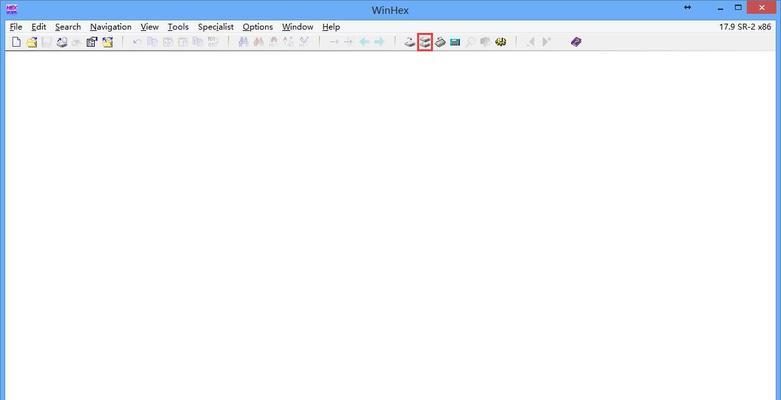Viewport: 781px width, 400px height.
Task: Click the teal Open RAM chip icon
Action: [x=455, y=42]
